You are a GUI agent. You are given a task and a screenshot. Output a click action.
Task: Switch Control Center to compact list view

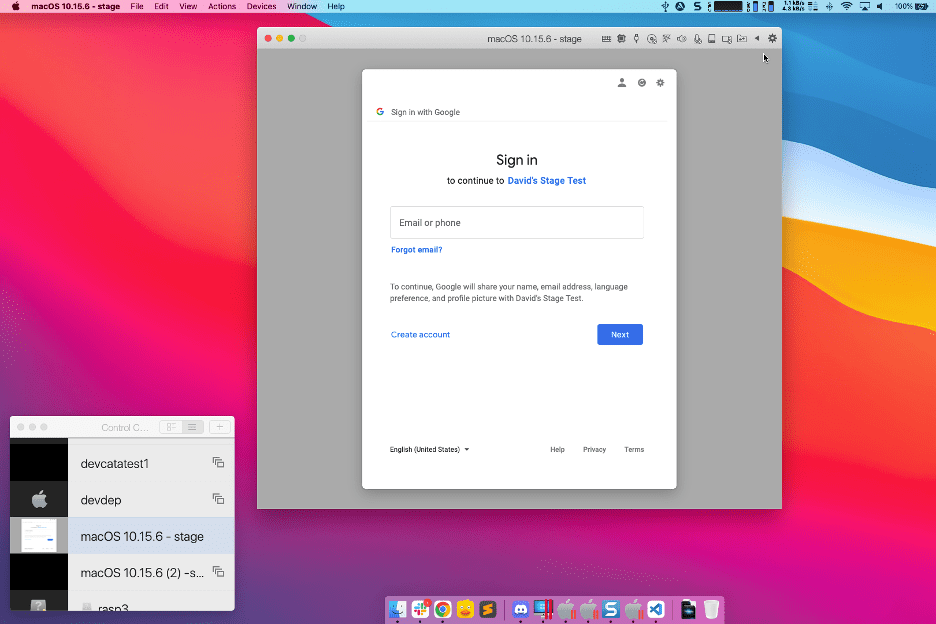(192, 427)
